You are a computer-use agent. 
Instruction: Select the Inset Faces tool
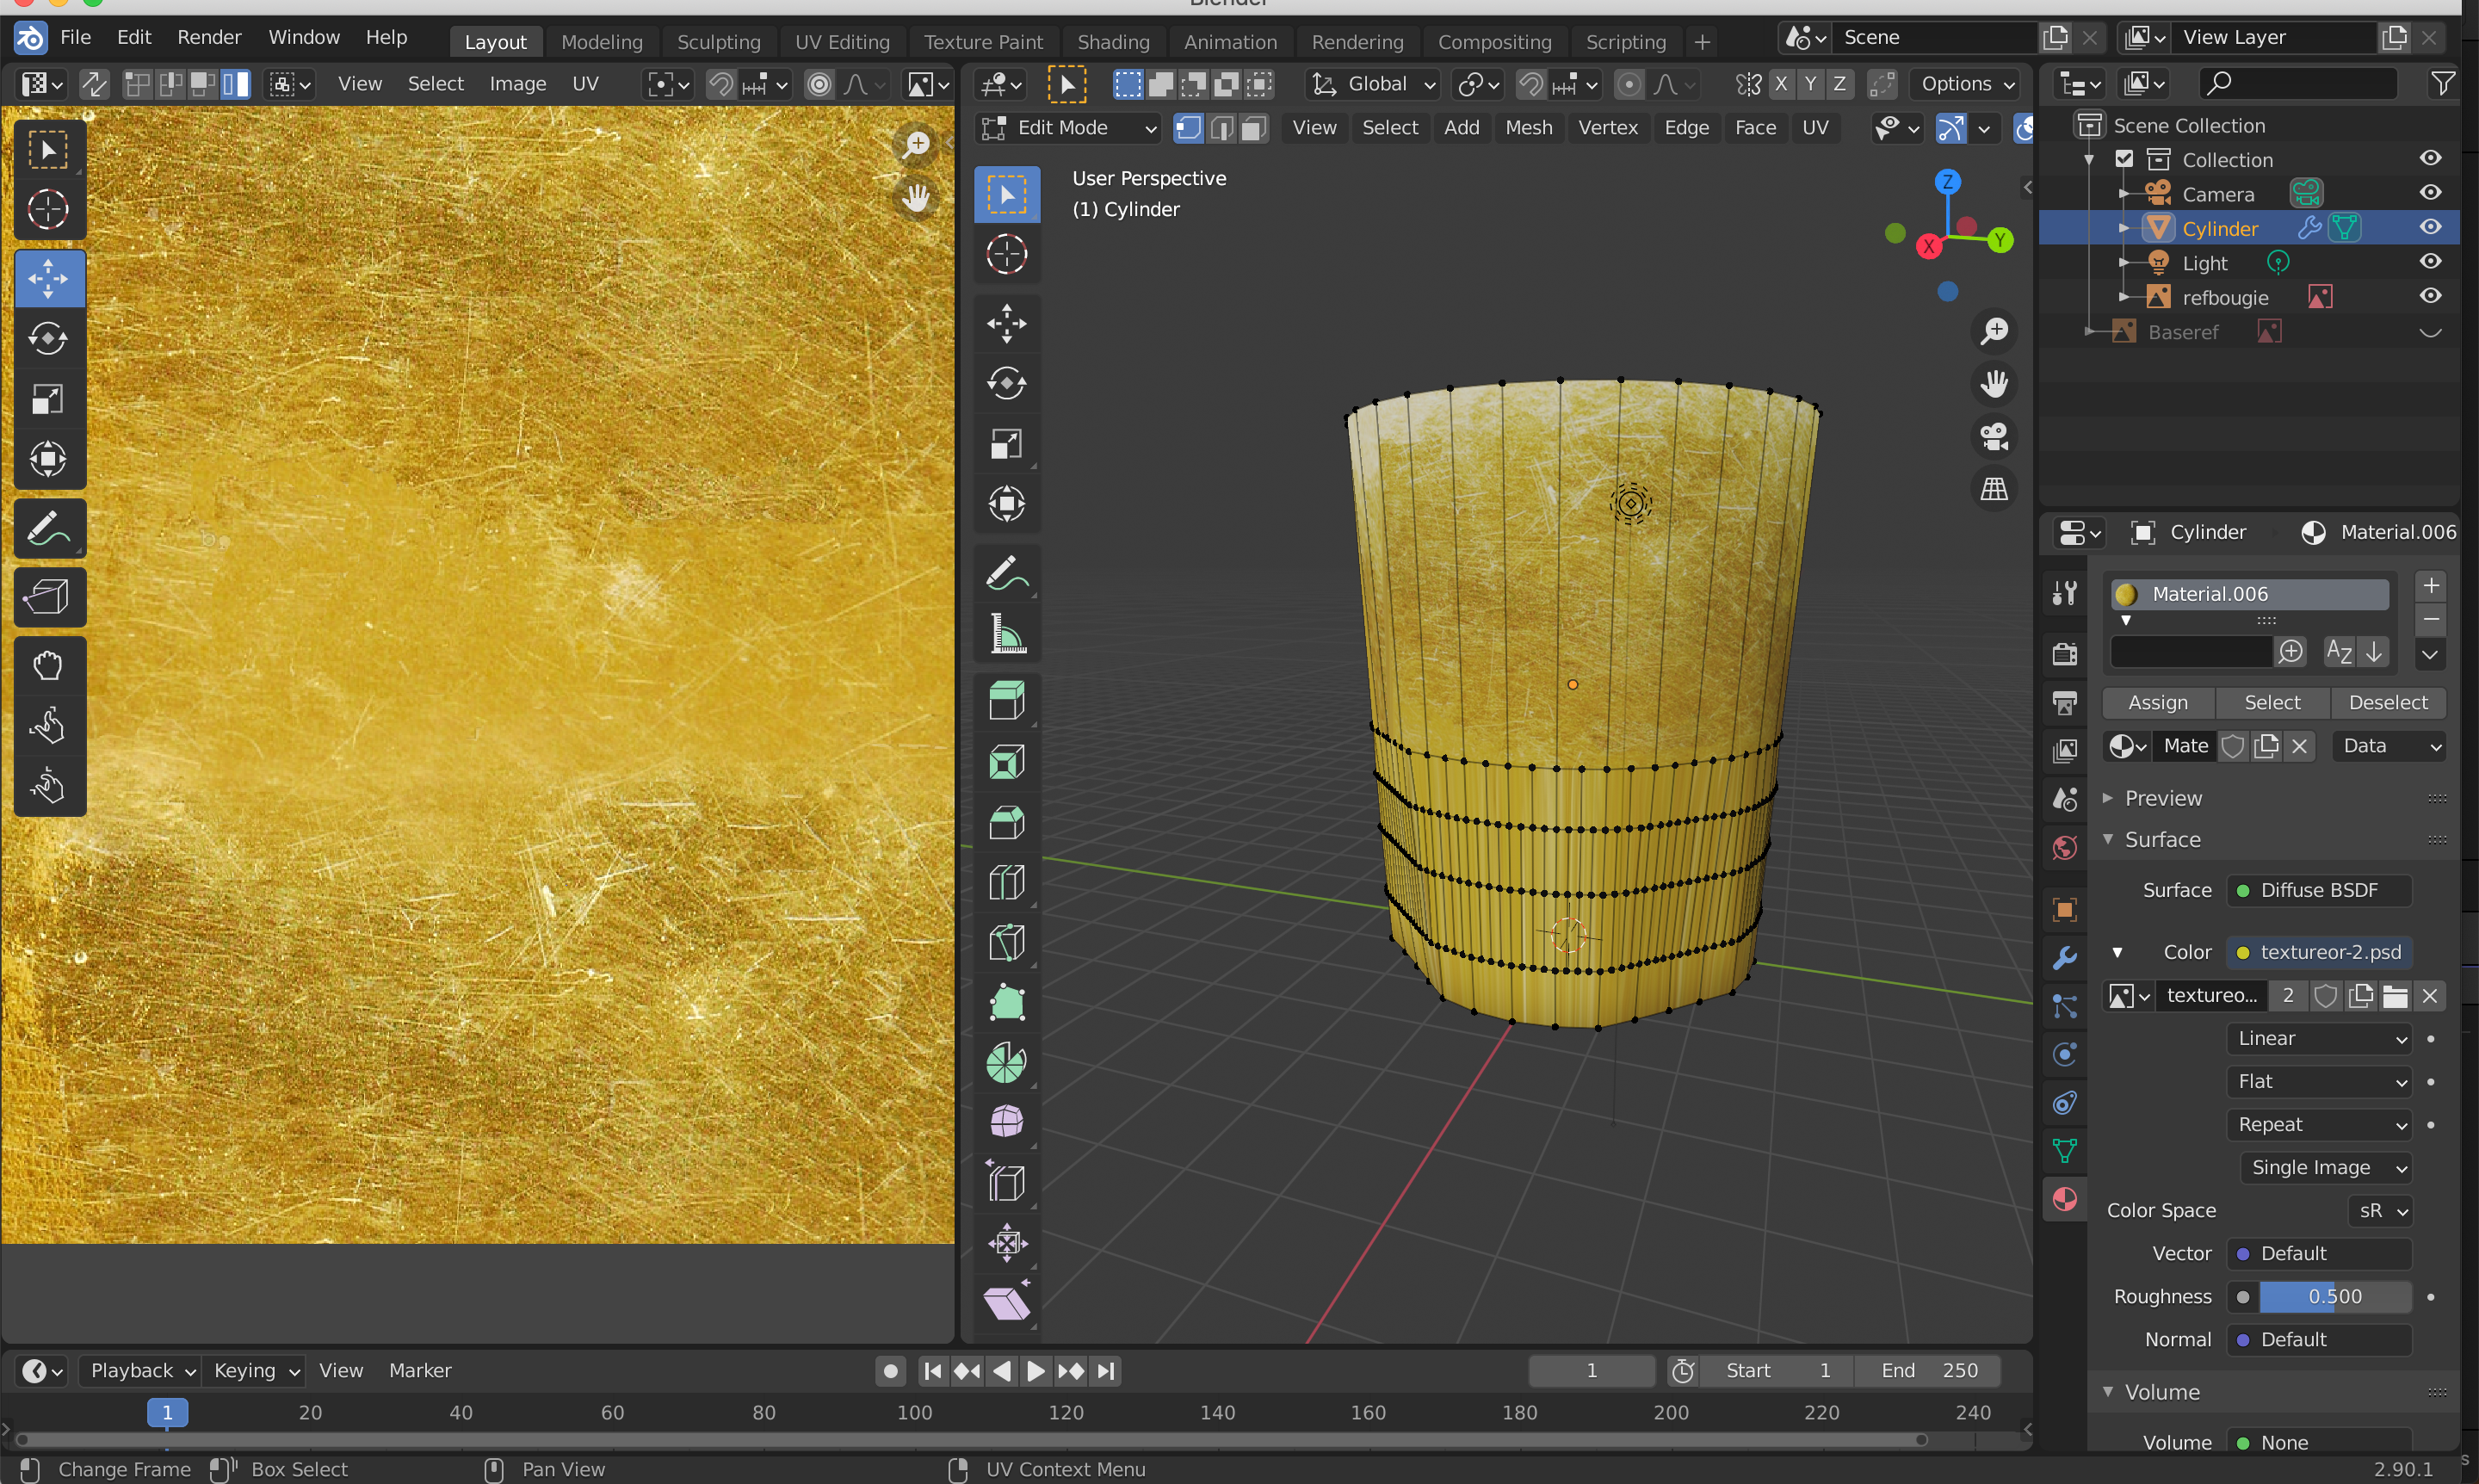[1006, 763]
